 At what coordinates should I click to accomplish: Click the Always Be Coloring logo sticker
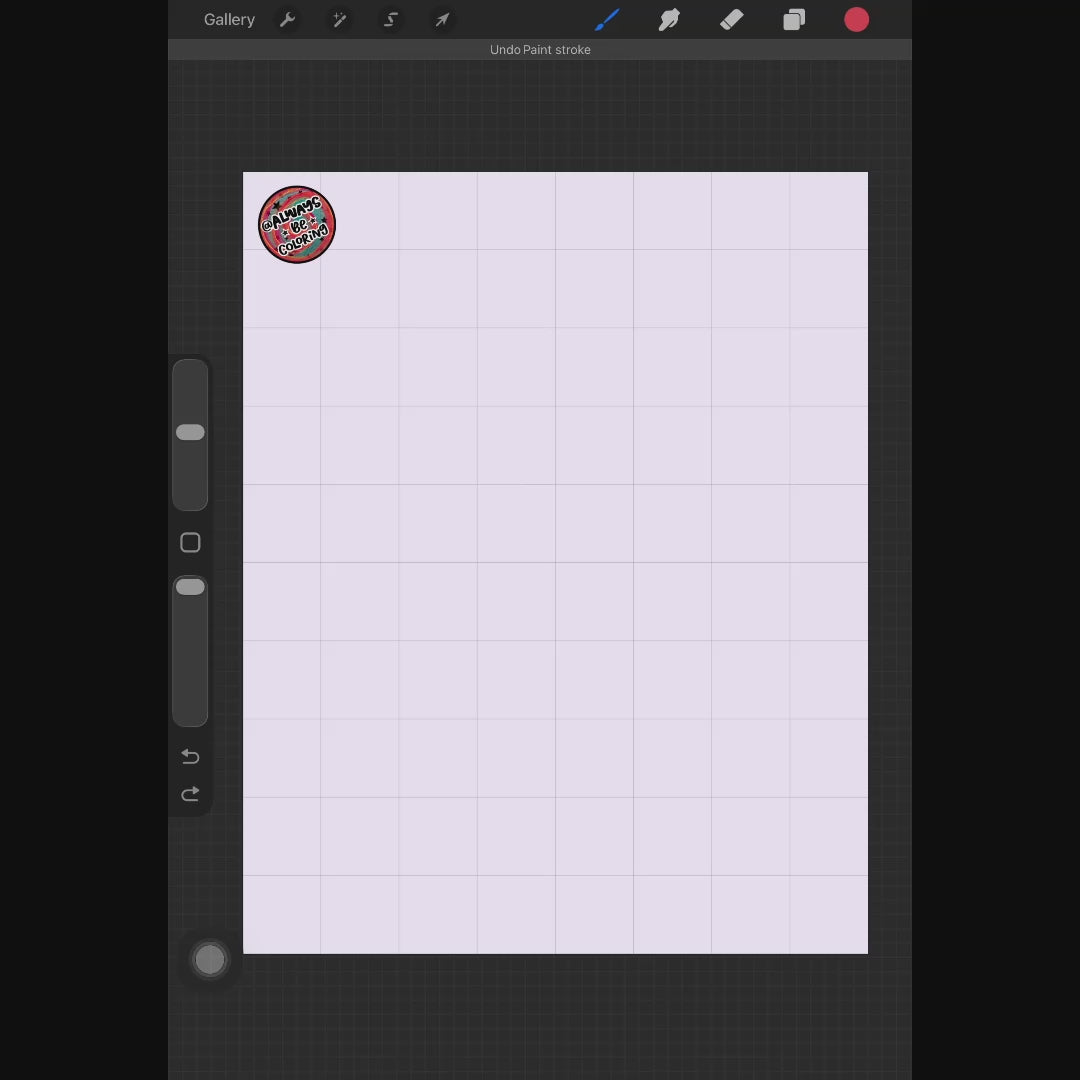tap(297, 225)
